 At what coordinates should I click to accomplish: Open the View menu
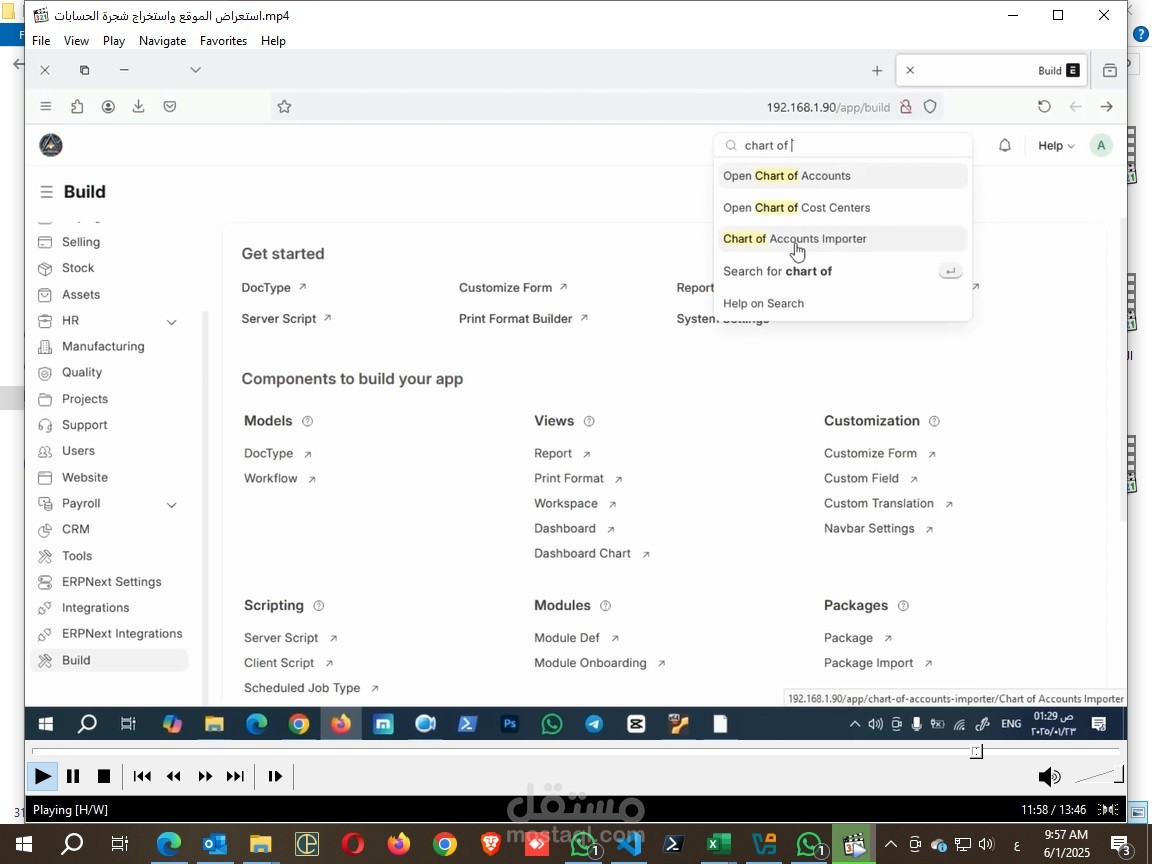pyautogui.click(x=76, y=40)
